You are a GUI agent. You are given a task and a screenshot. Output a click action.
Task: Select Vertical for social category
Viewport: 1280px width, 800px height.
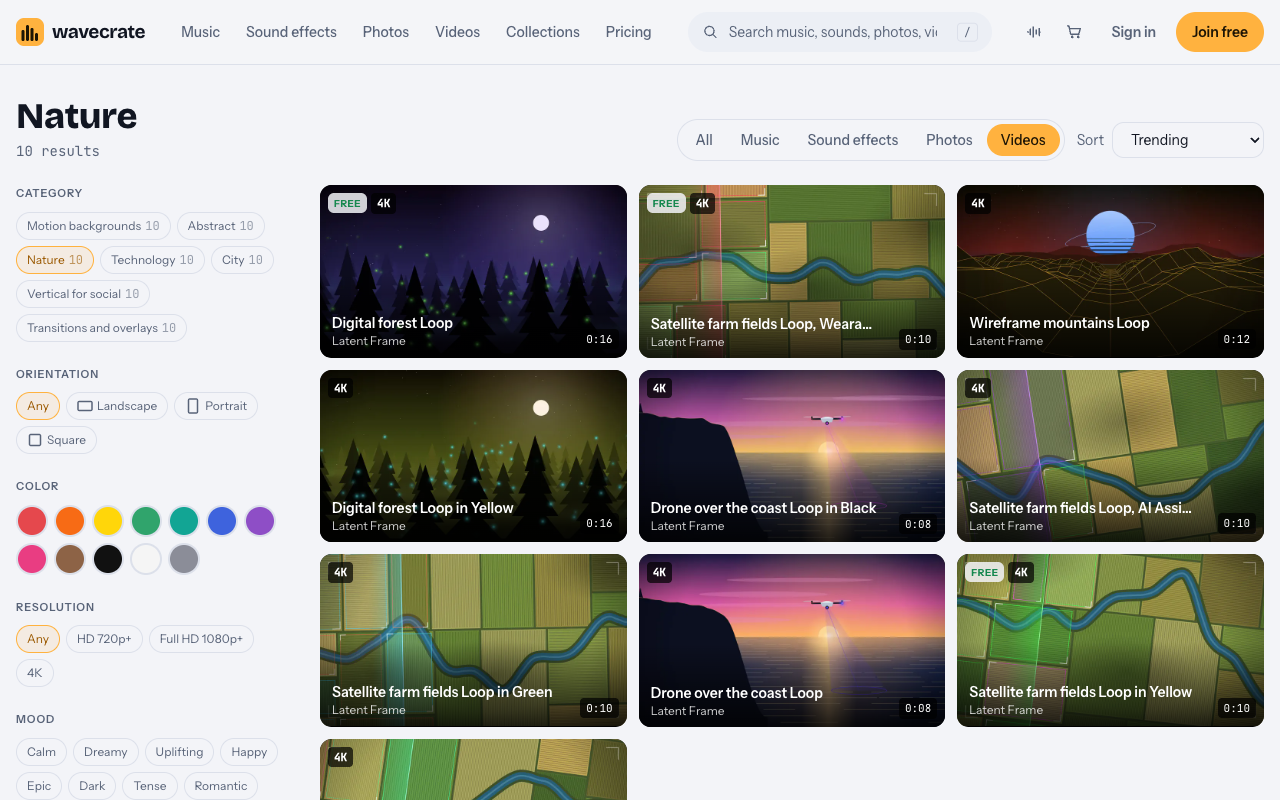click(x=83, y=294)
